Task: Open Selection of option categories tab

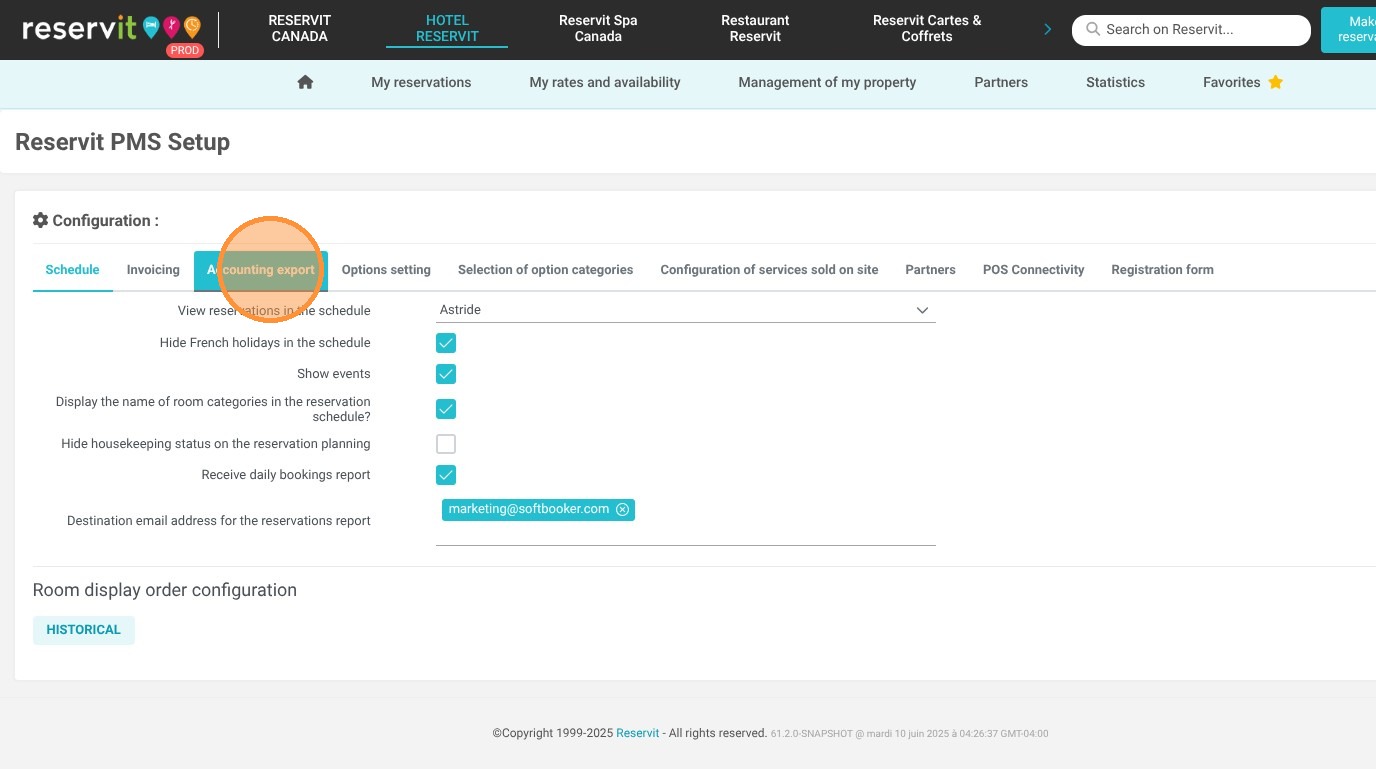Action: (545, 270)
